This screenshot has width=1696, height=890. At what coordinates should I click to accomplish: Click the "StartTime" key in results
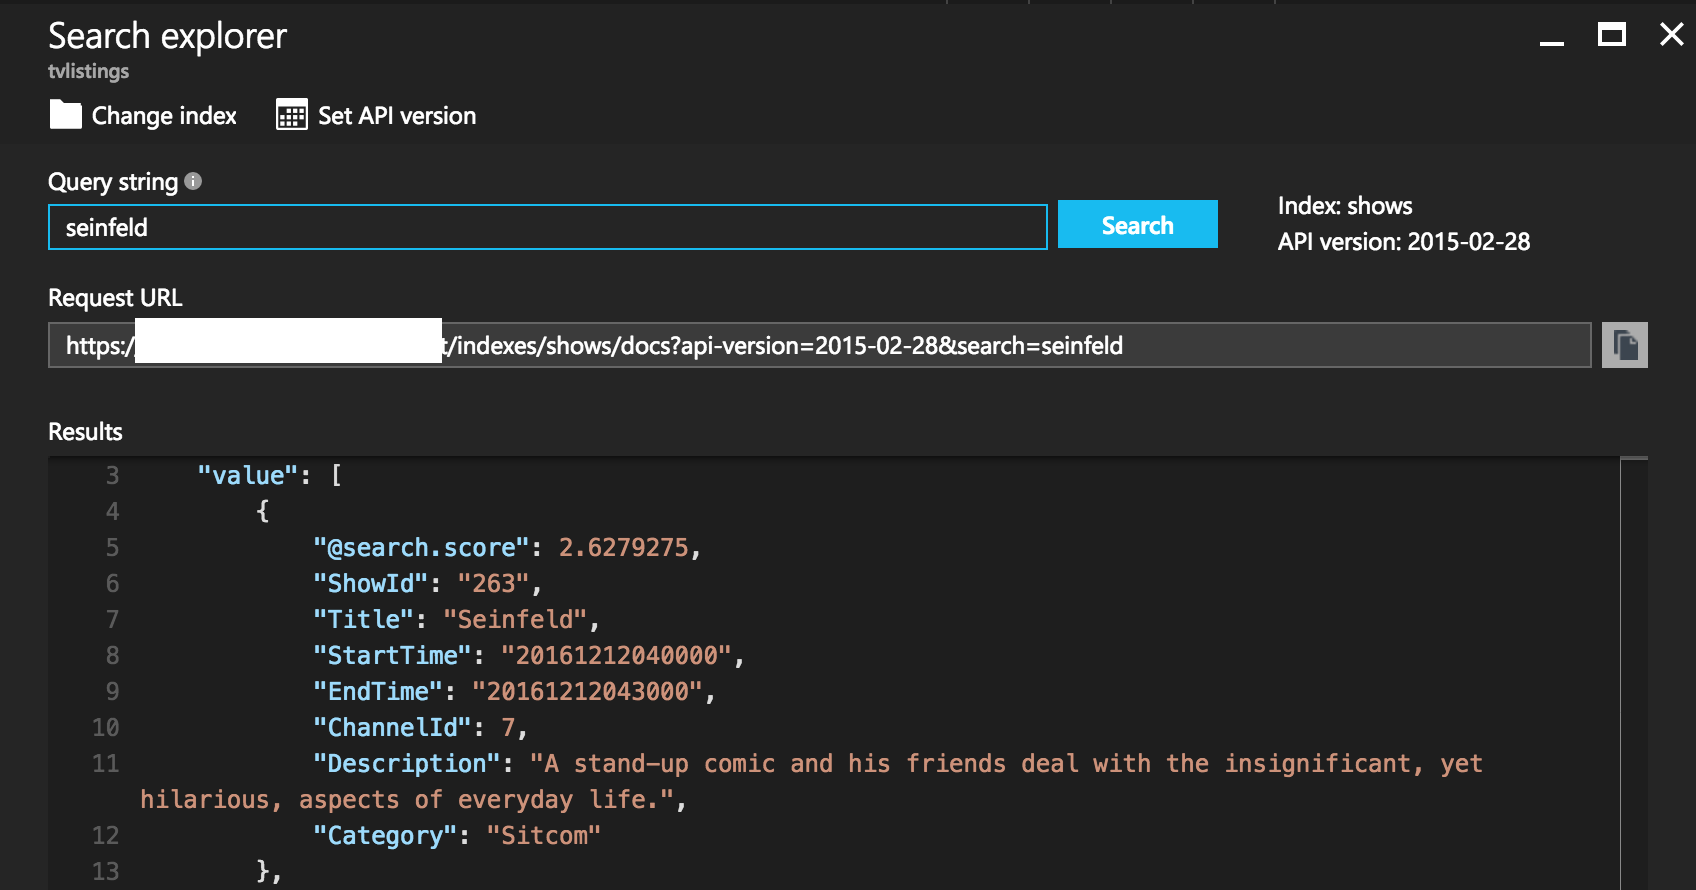point(393,655)
